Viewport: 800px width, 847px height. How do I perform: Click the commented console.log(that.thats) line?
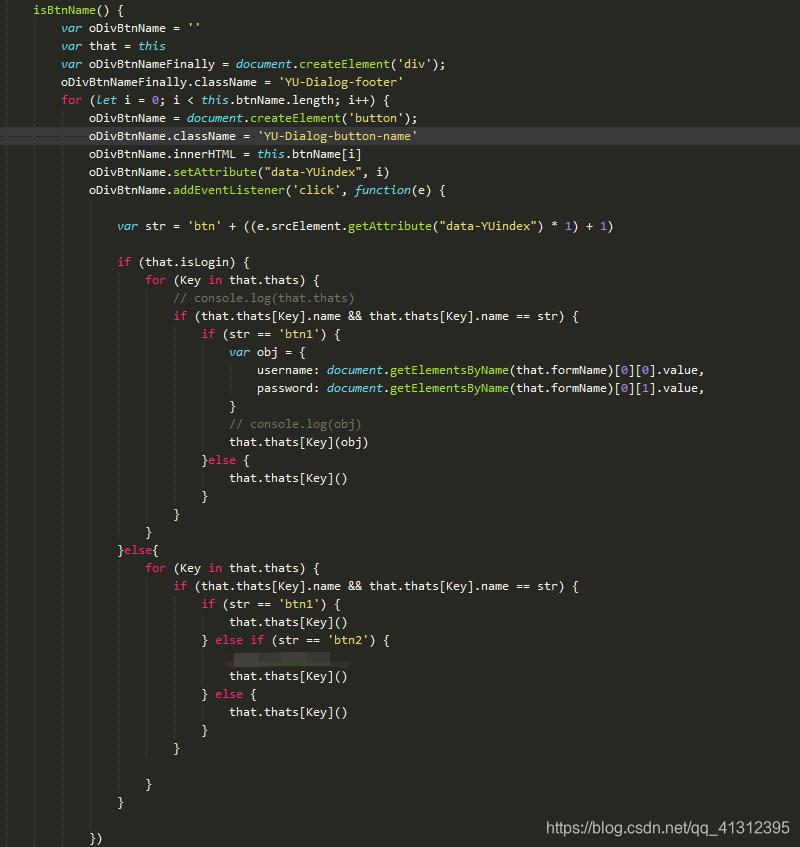coord(264,298)
